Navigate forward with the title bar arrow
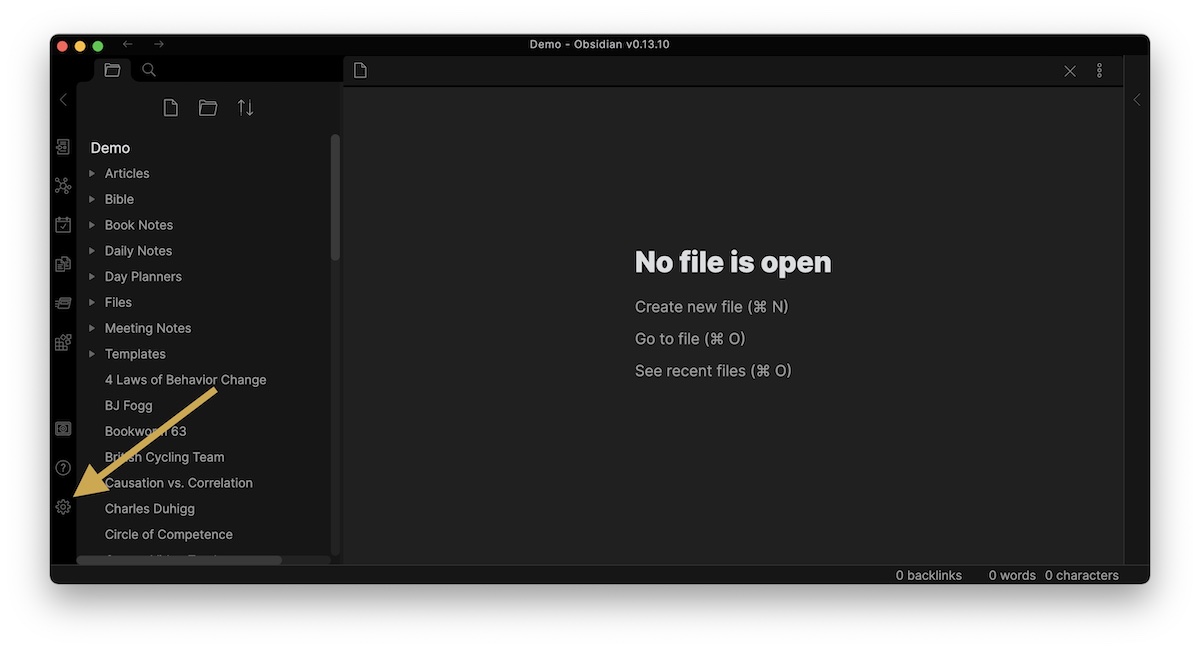 point(159,44)
